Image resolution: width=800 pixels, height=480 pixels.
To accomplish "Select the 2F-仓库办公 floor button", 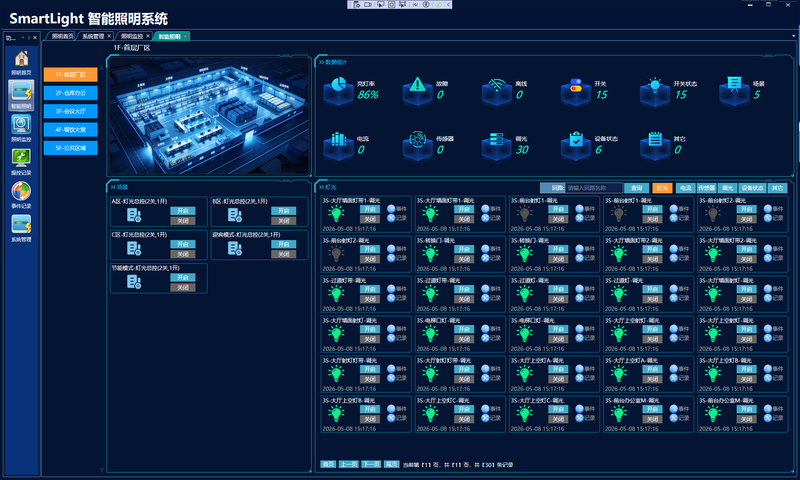I will (x=70, y=93).
